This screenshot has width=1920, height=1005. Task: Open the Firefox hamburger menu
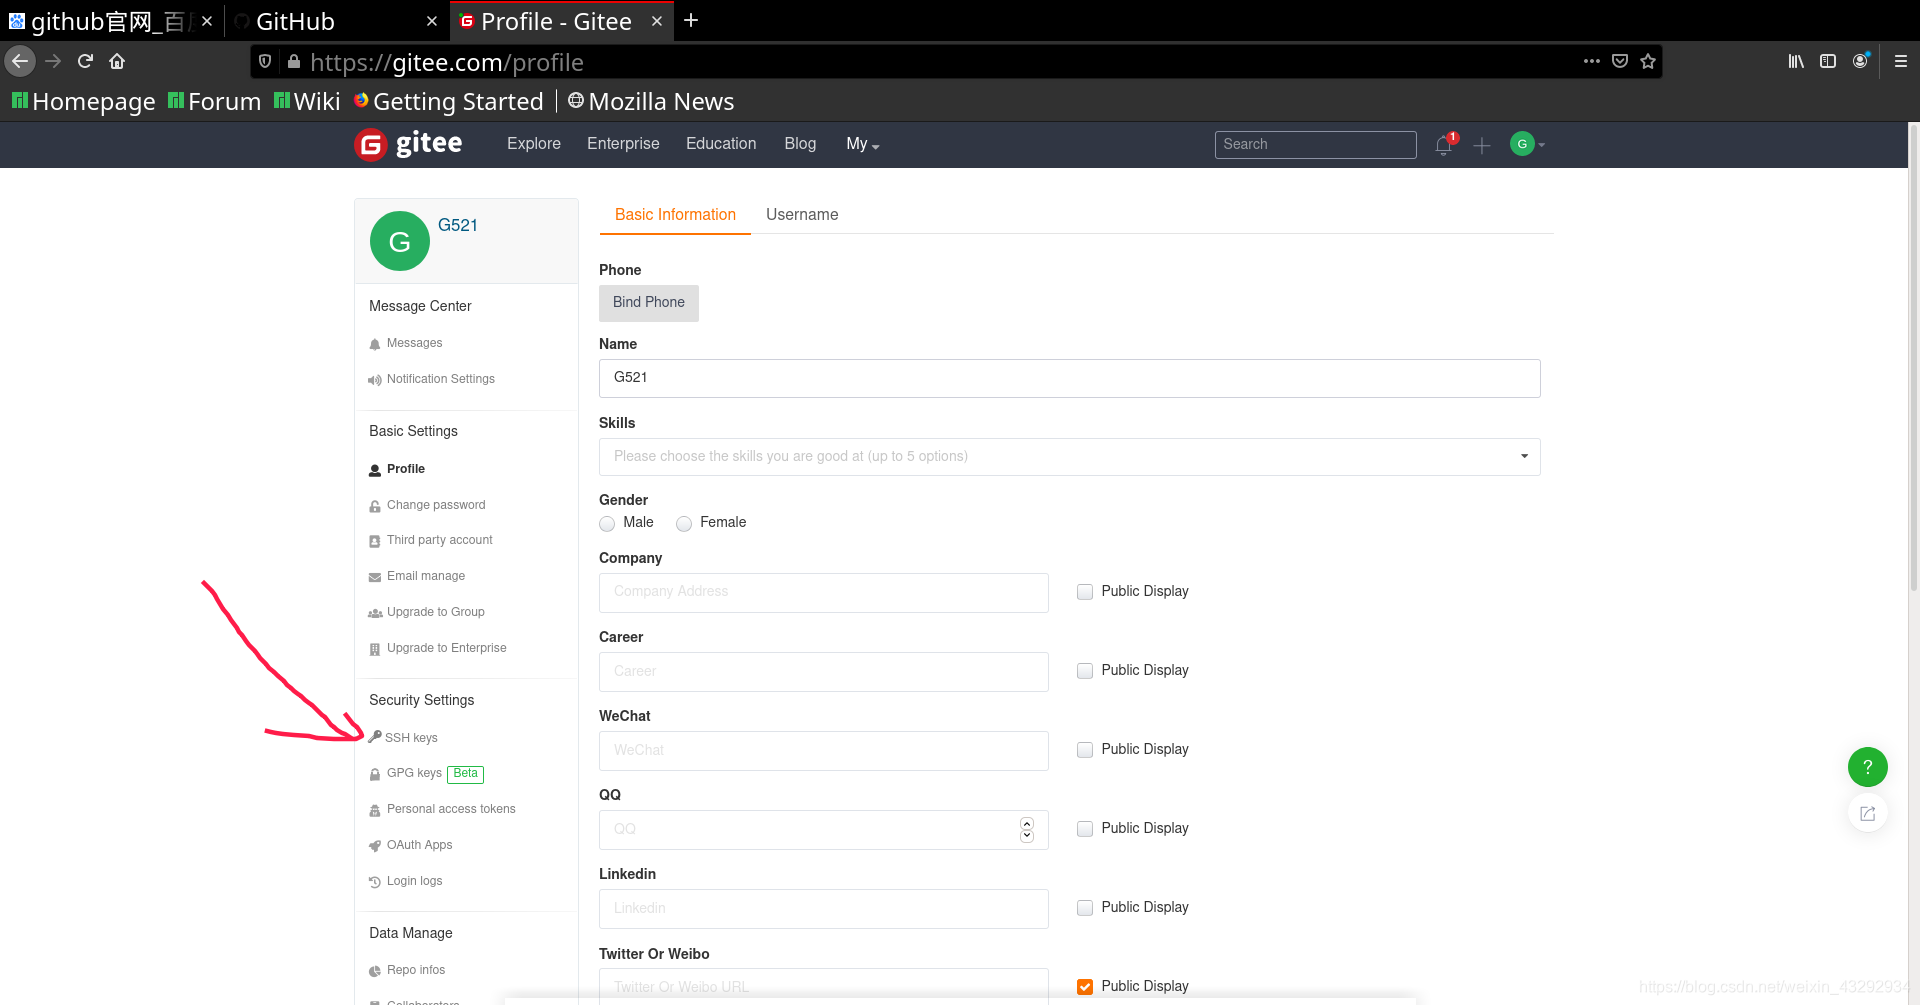tap(1901, 61)
